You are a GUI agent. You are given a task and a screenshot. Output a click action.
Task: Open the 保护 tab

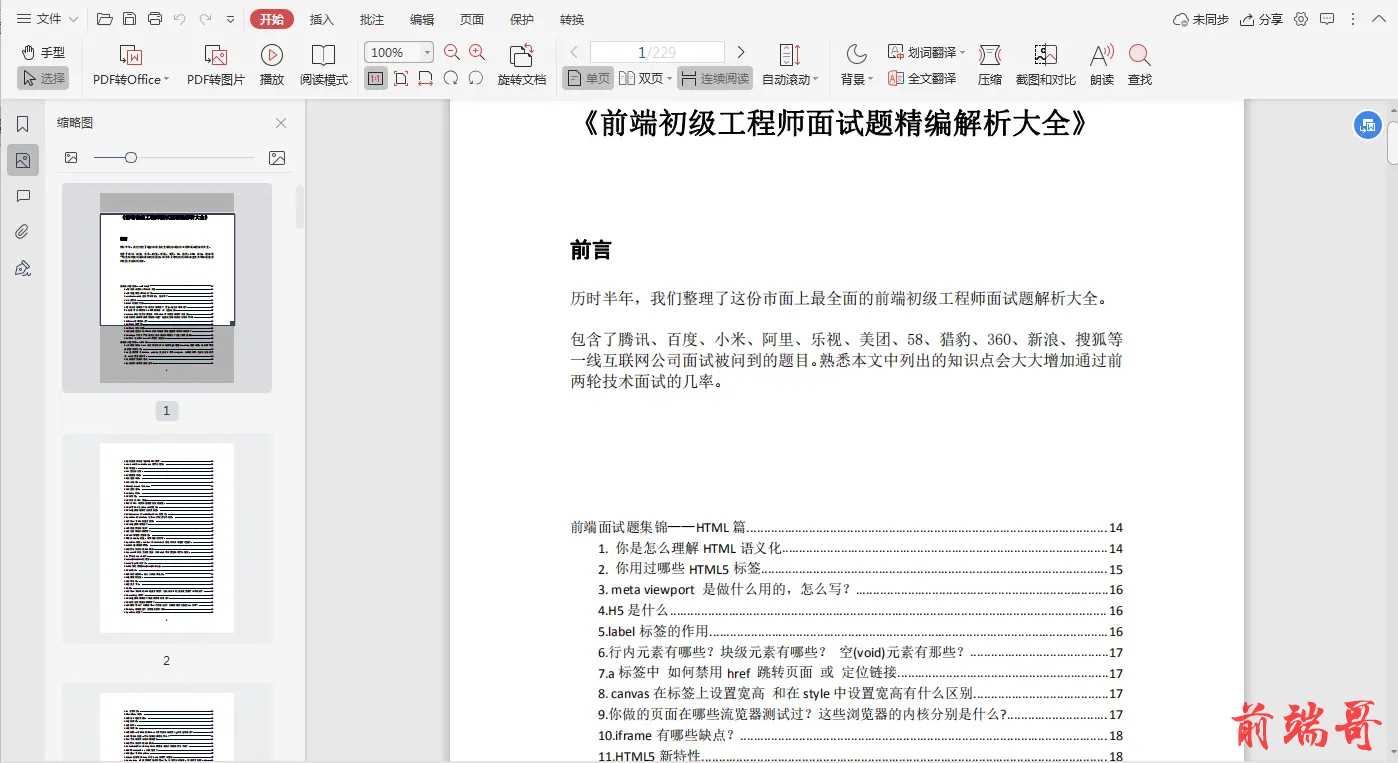[x=522, y=19]
